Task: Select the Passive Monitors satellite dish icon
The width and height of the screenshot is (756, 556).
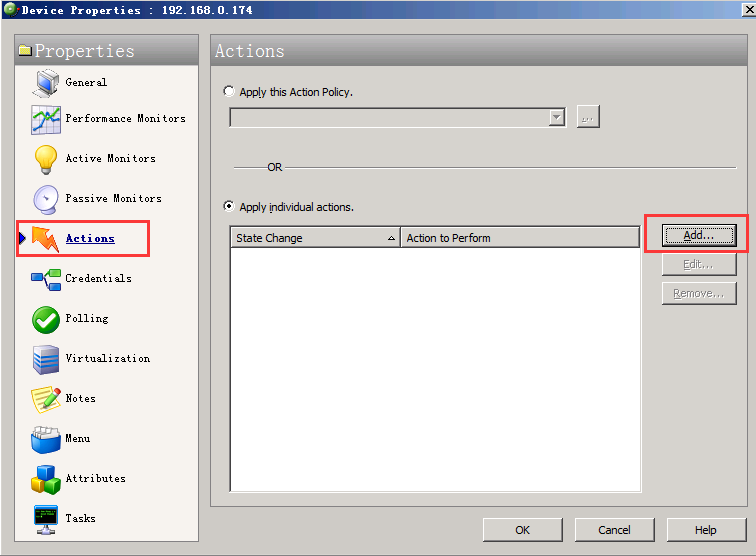Action: (46, 199)
